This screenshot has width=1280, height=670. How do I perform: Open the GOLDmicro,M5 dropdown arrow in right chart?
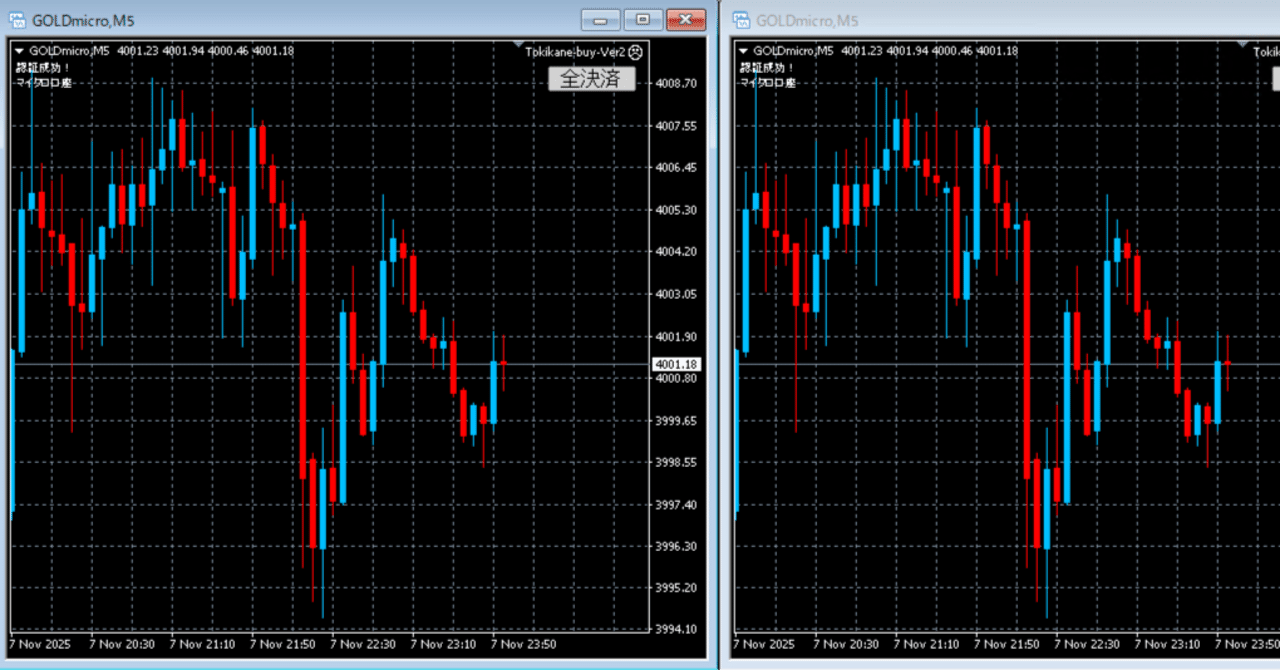coord(743,51)
